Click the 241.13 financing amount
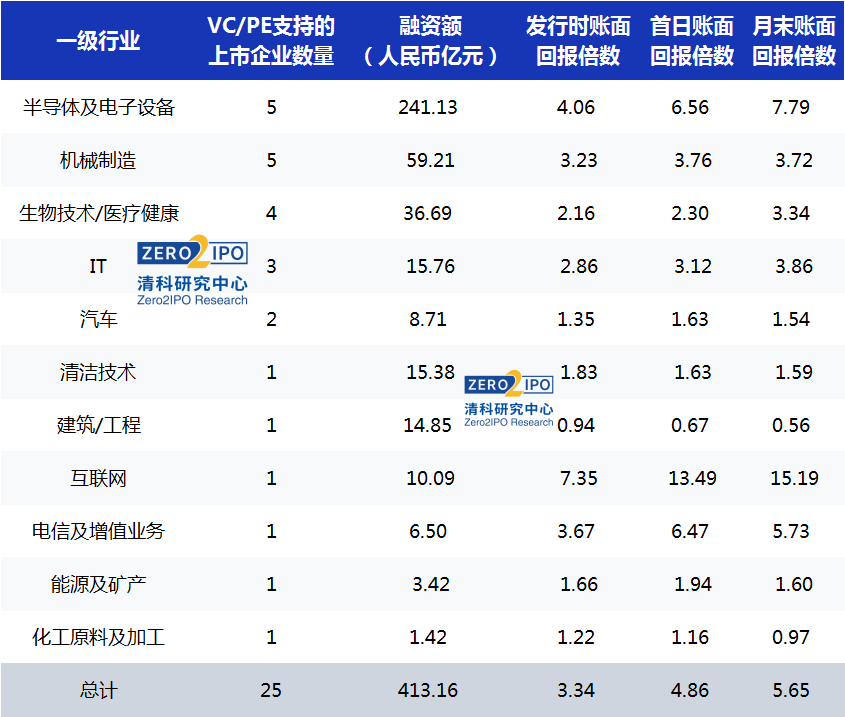 (428, 107)
